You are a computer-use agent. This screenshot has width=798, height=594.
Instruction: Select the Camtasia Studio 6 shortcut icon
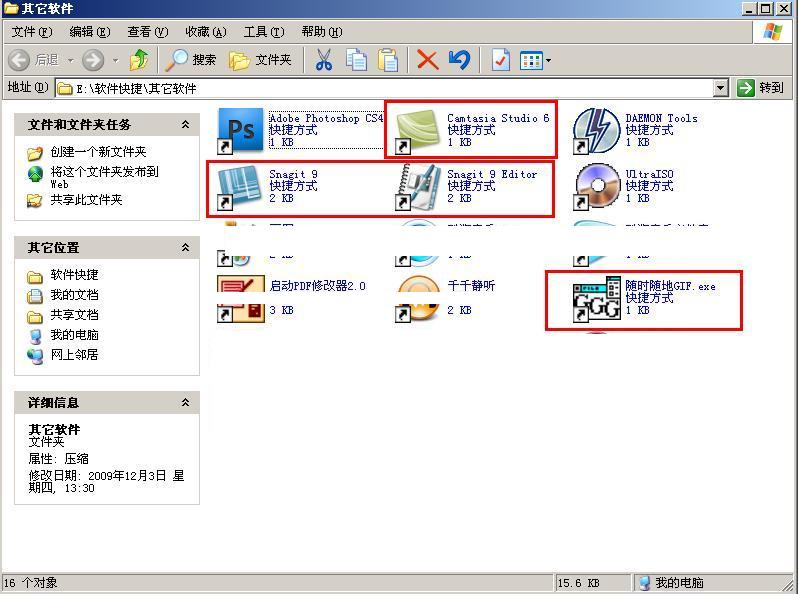[418, 130]
